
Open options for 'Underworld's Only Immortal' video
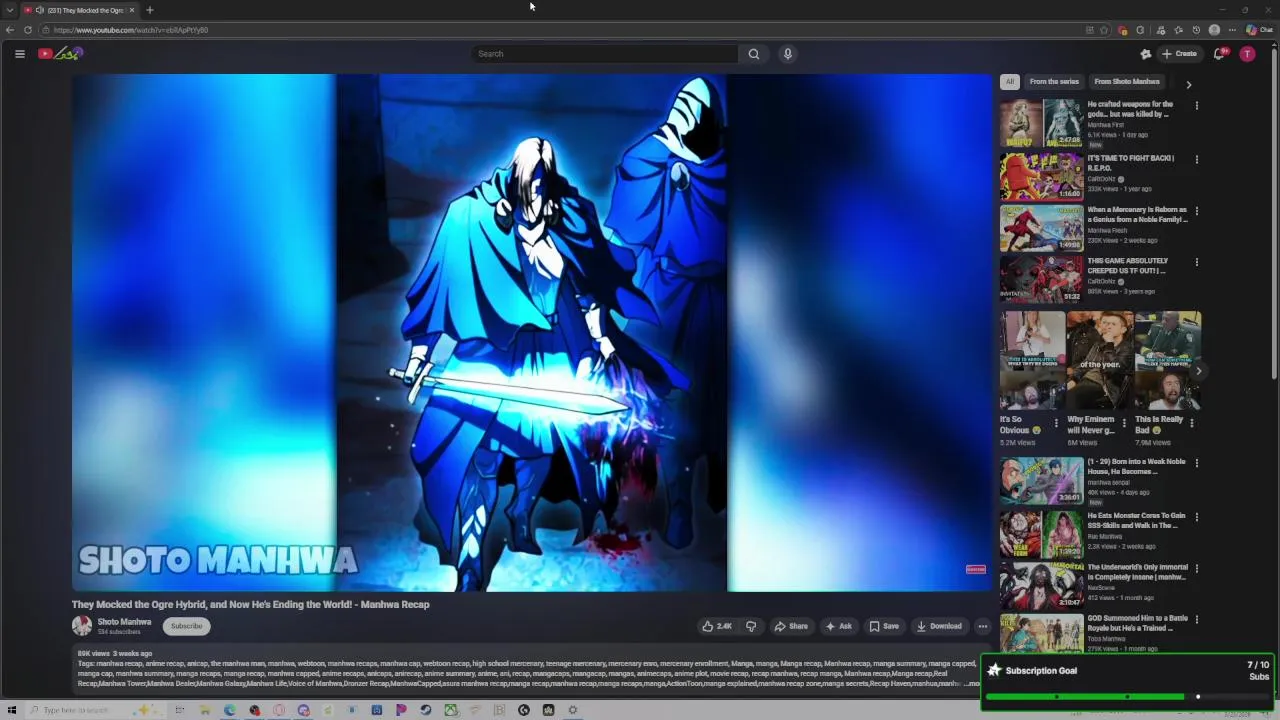coord(1196,569)
